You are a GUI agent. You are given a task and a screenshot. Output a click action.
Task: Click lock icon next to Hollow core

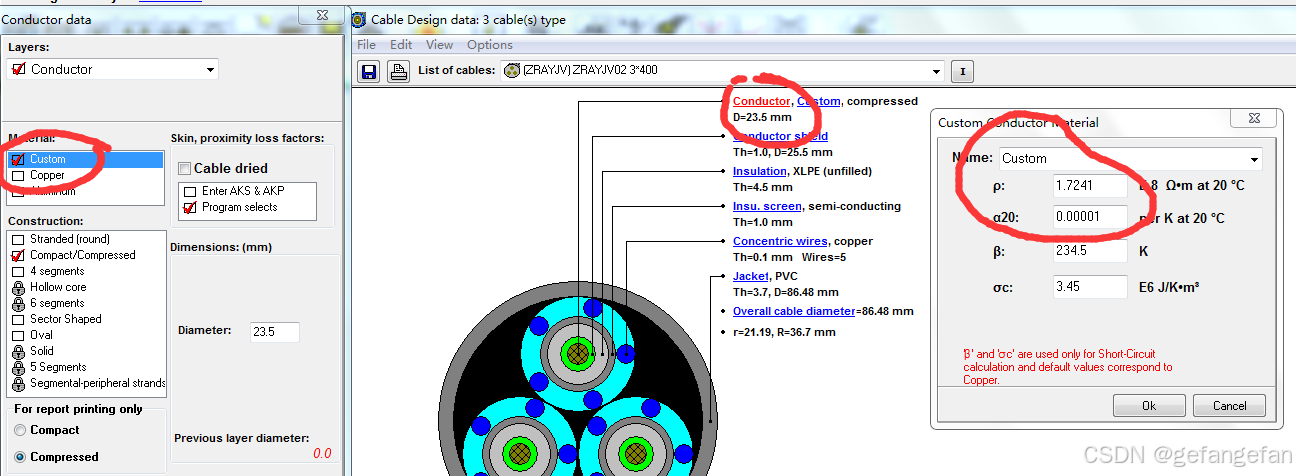coord(18,287)
